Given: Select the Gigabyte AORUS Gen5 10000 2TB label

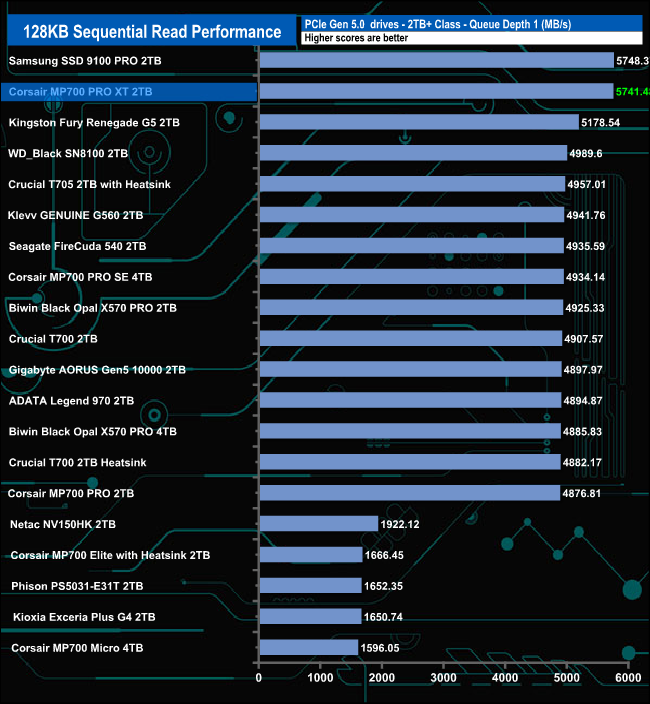Looking at the screenshot, I should (x=97, y=370).
